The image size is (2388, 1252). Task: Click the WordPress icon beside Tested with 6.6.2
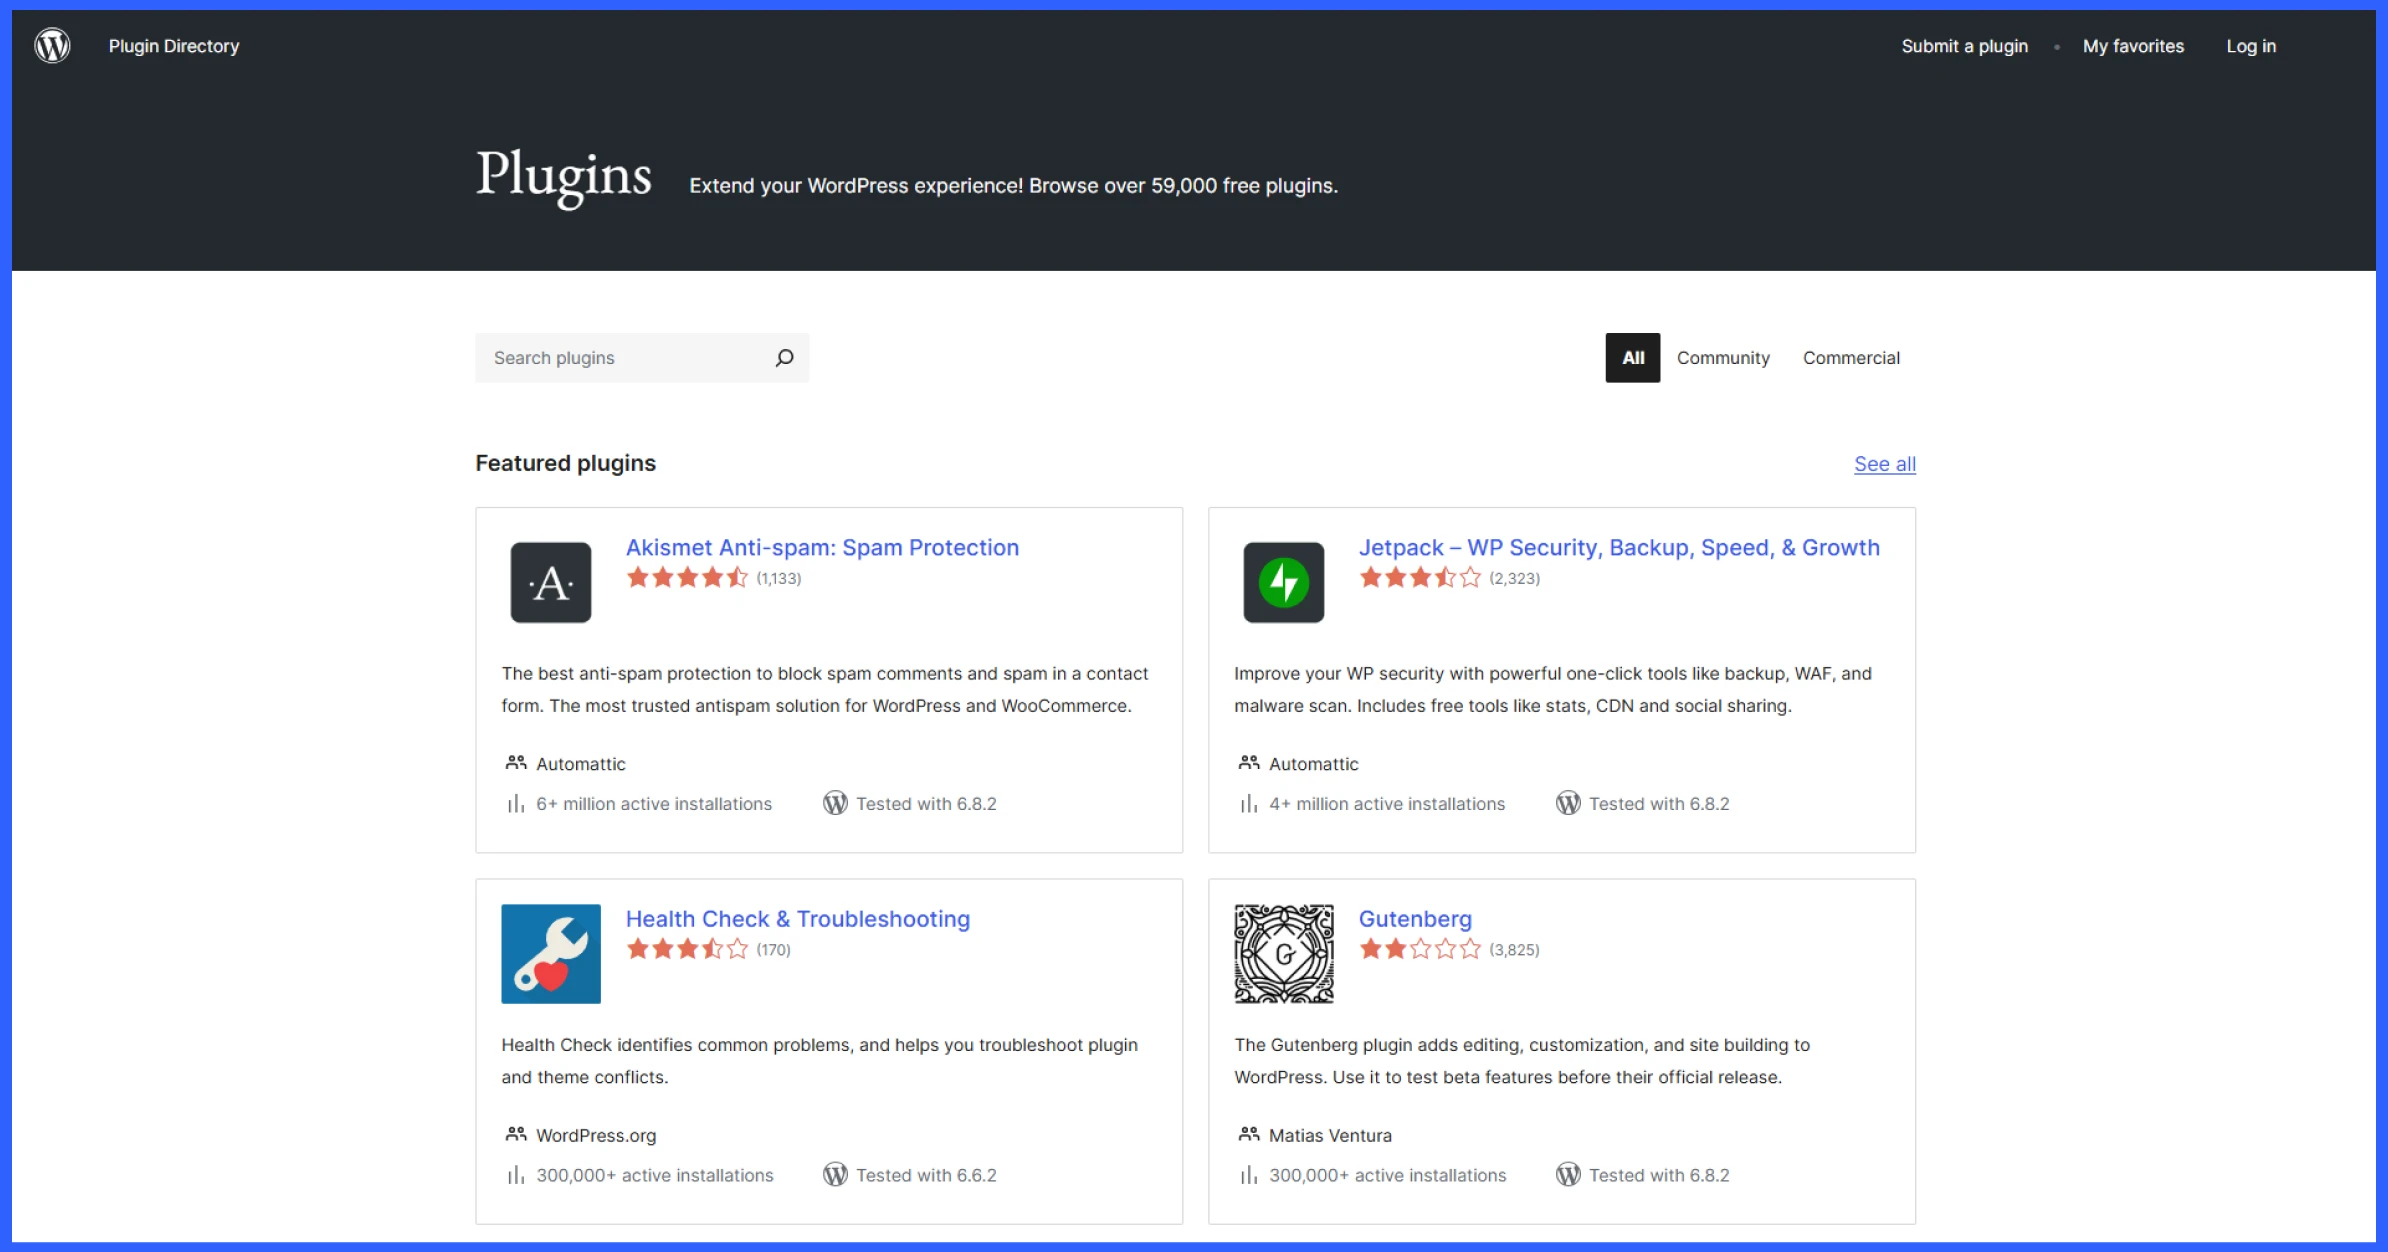(x=835, y=1175)
